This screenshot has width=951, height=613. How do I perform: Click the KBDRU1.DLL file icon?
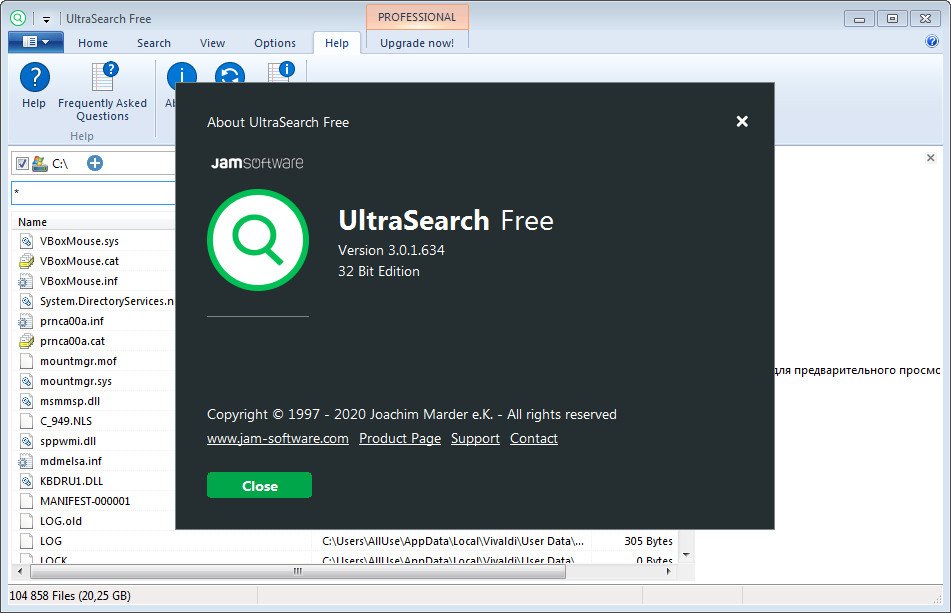[26, 481]
